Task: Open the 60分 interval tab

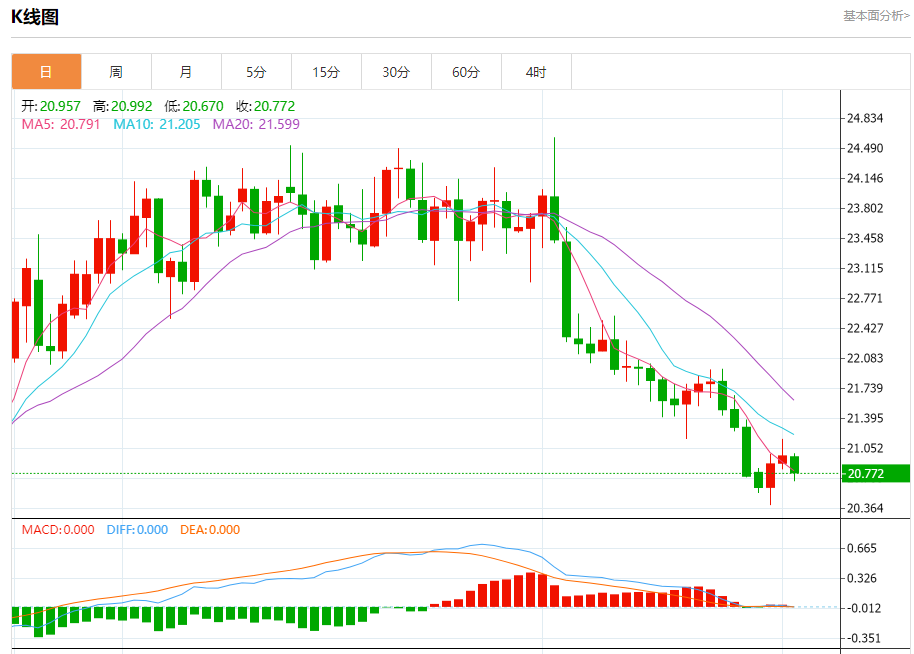Action: (466, 72)
